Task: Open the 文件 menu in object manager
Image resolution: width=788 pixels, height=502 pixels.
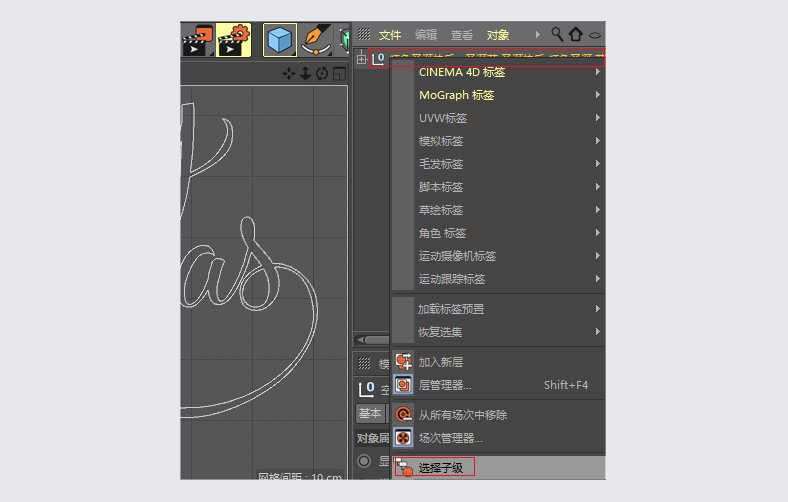Action: point(389,35)
